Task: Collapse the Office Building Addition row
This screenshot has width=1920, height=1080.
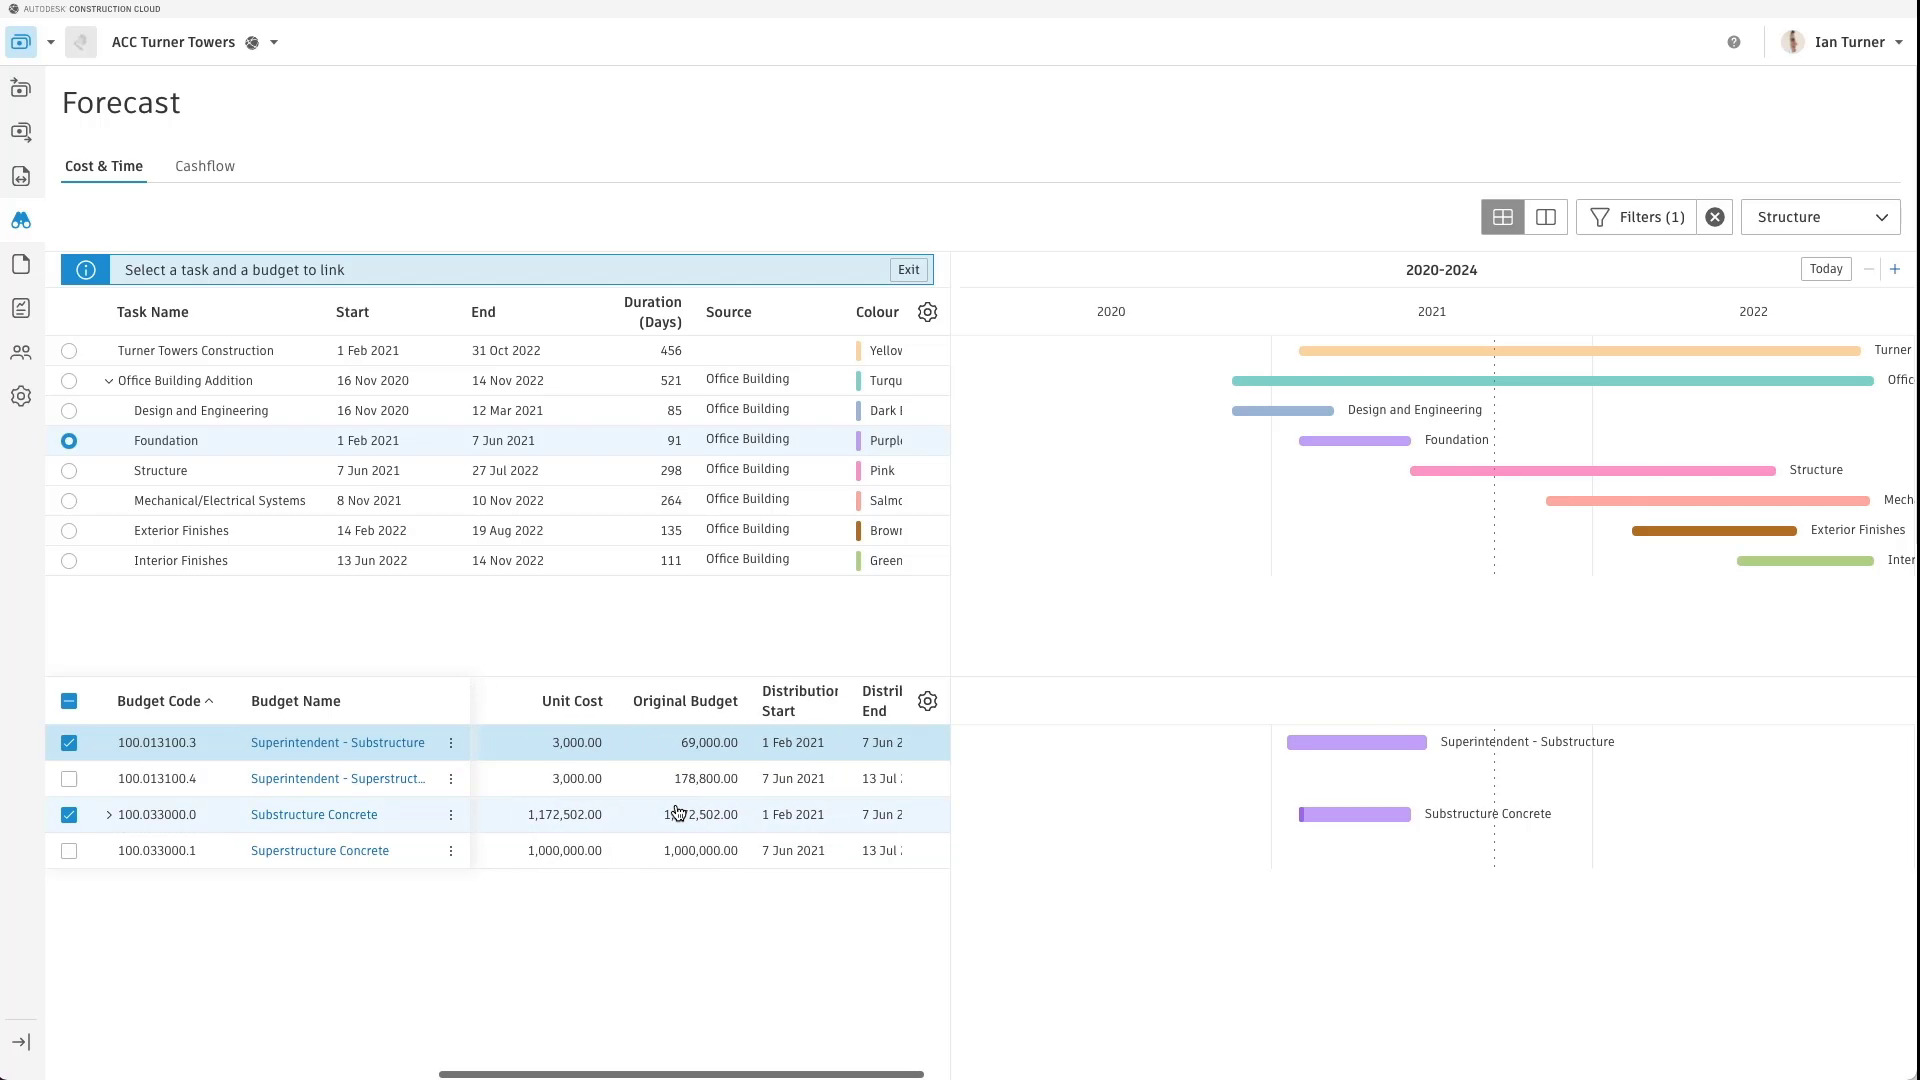Action: tap(109, 381)
